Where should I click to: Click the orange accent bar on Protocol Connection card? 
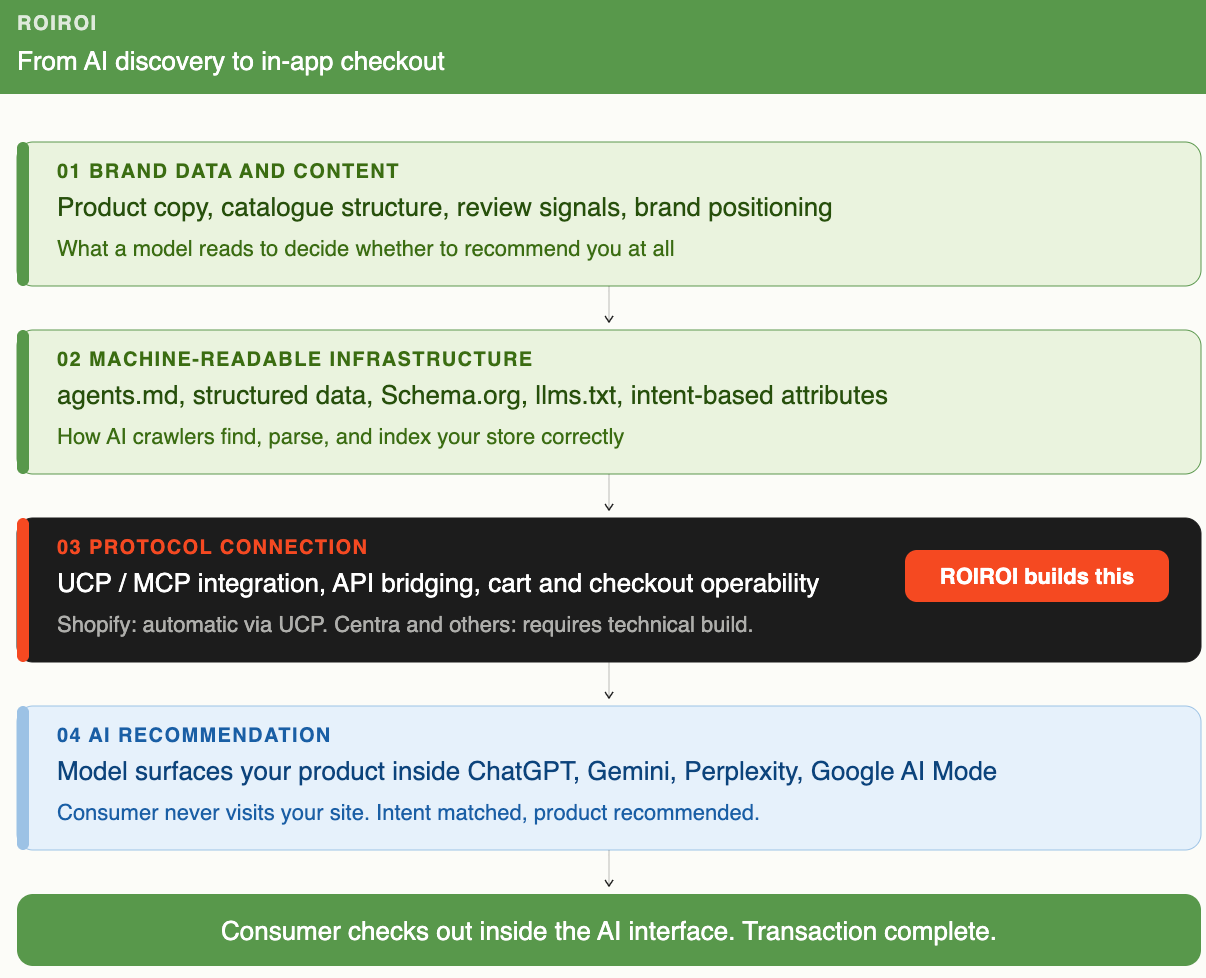pyautogui.click(x=23, y=590)
